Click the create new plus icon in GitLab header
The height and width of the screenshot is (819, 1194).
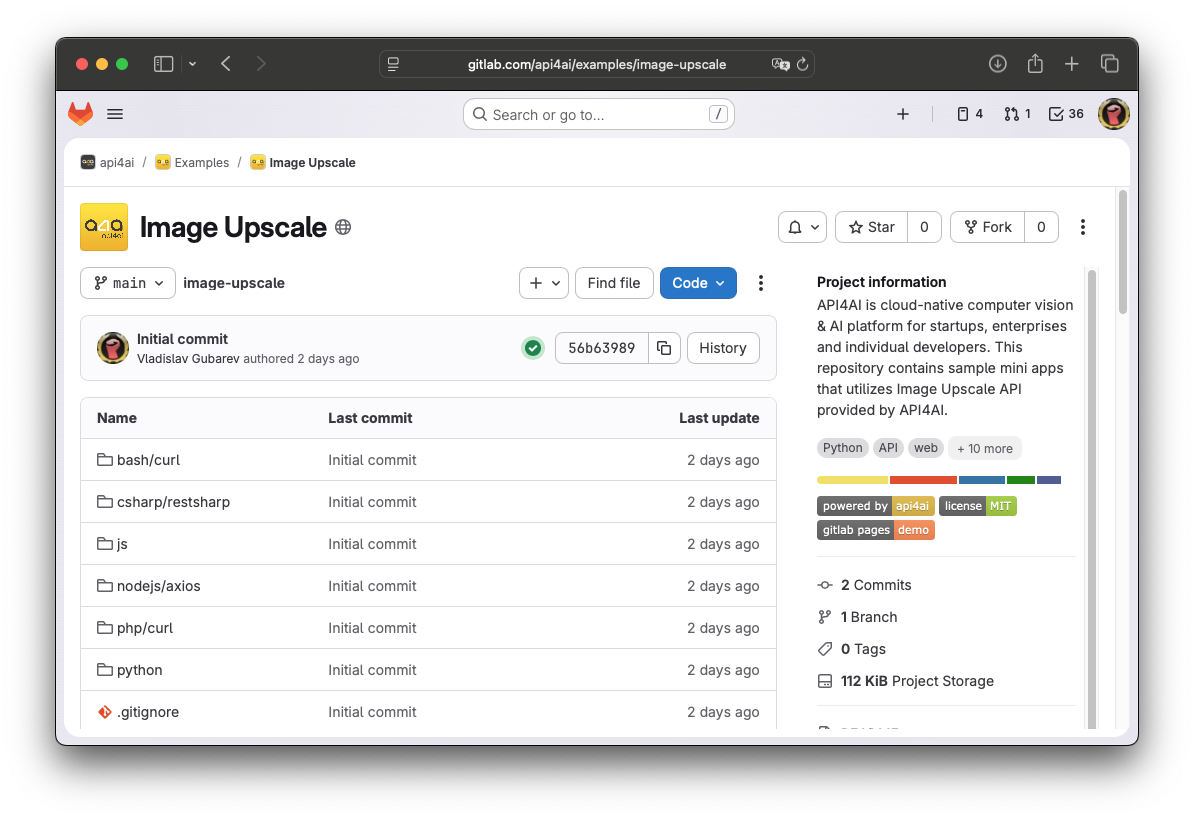click(x=902, y=114)
